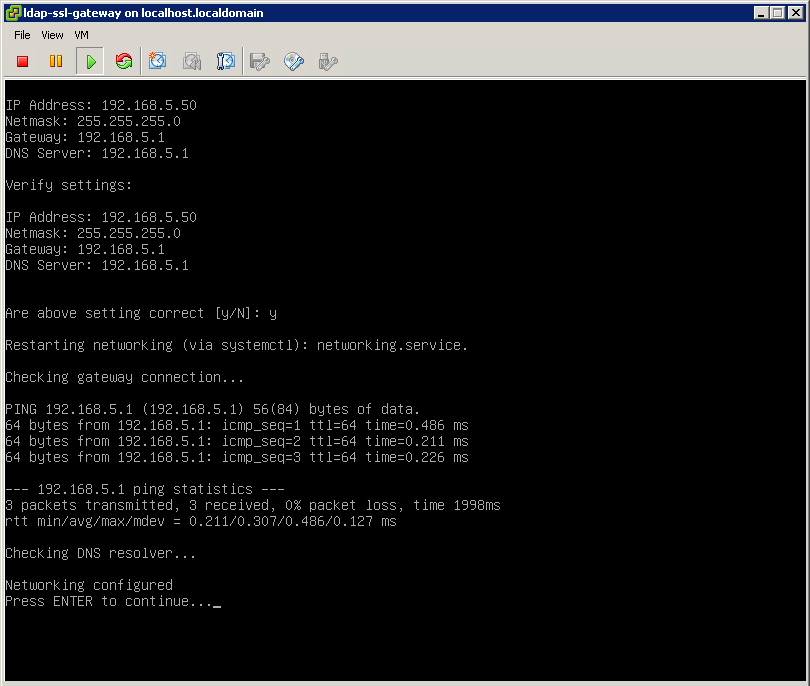Screen dimensions: 810x686
Task: Open the File menu
Action: (x=21, y=35)
